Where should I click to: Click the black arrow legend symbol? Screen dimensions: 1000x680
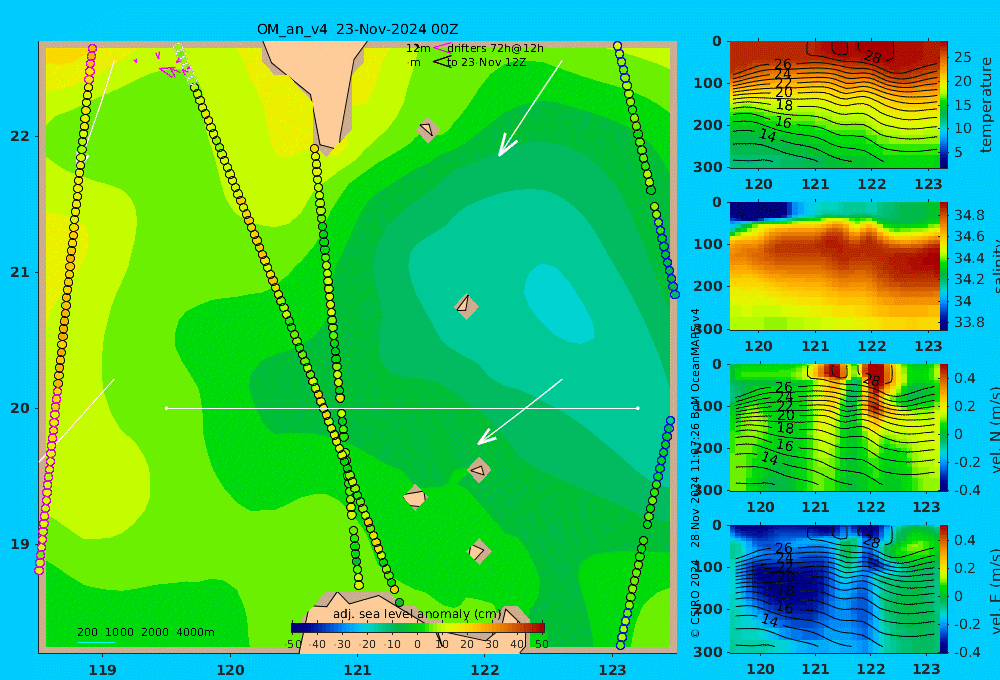(442, 62)
